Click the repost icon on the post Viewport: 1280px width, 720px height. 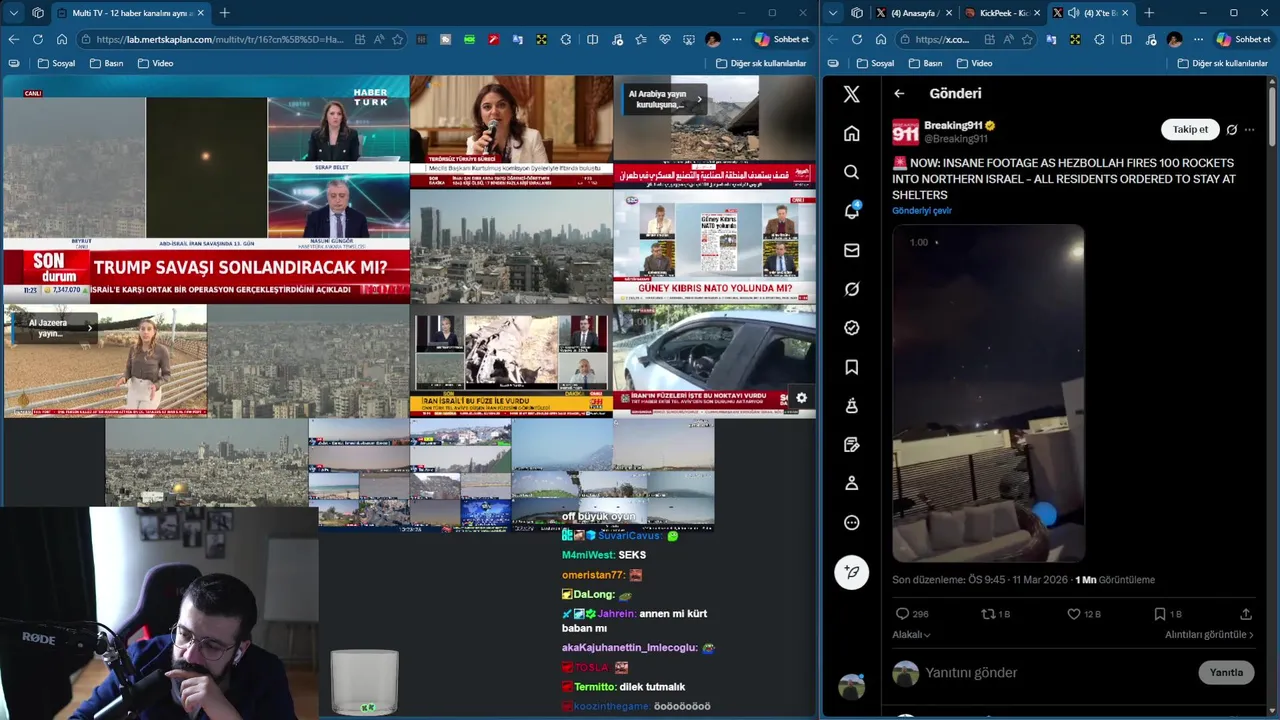[988, 614]
